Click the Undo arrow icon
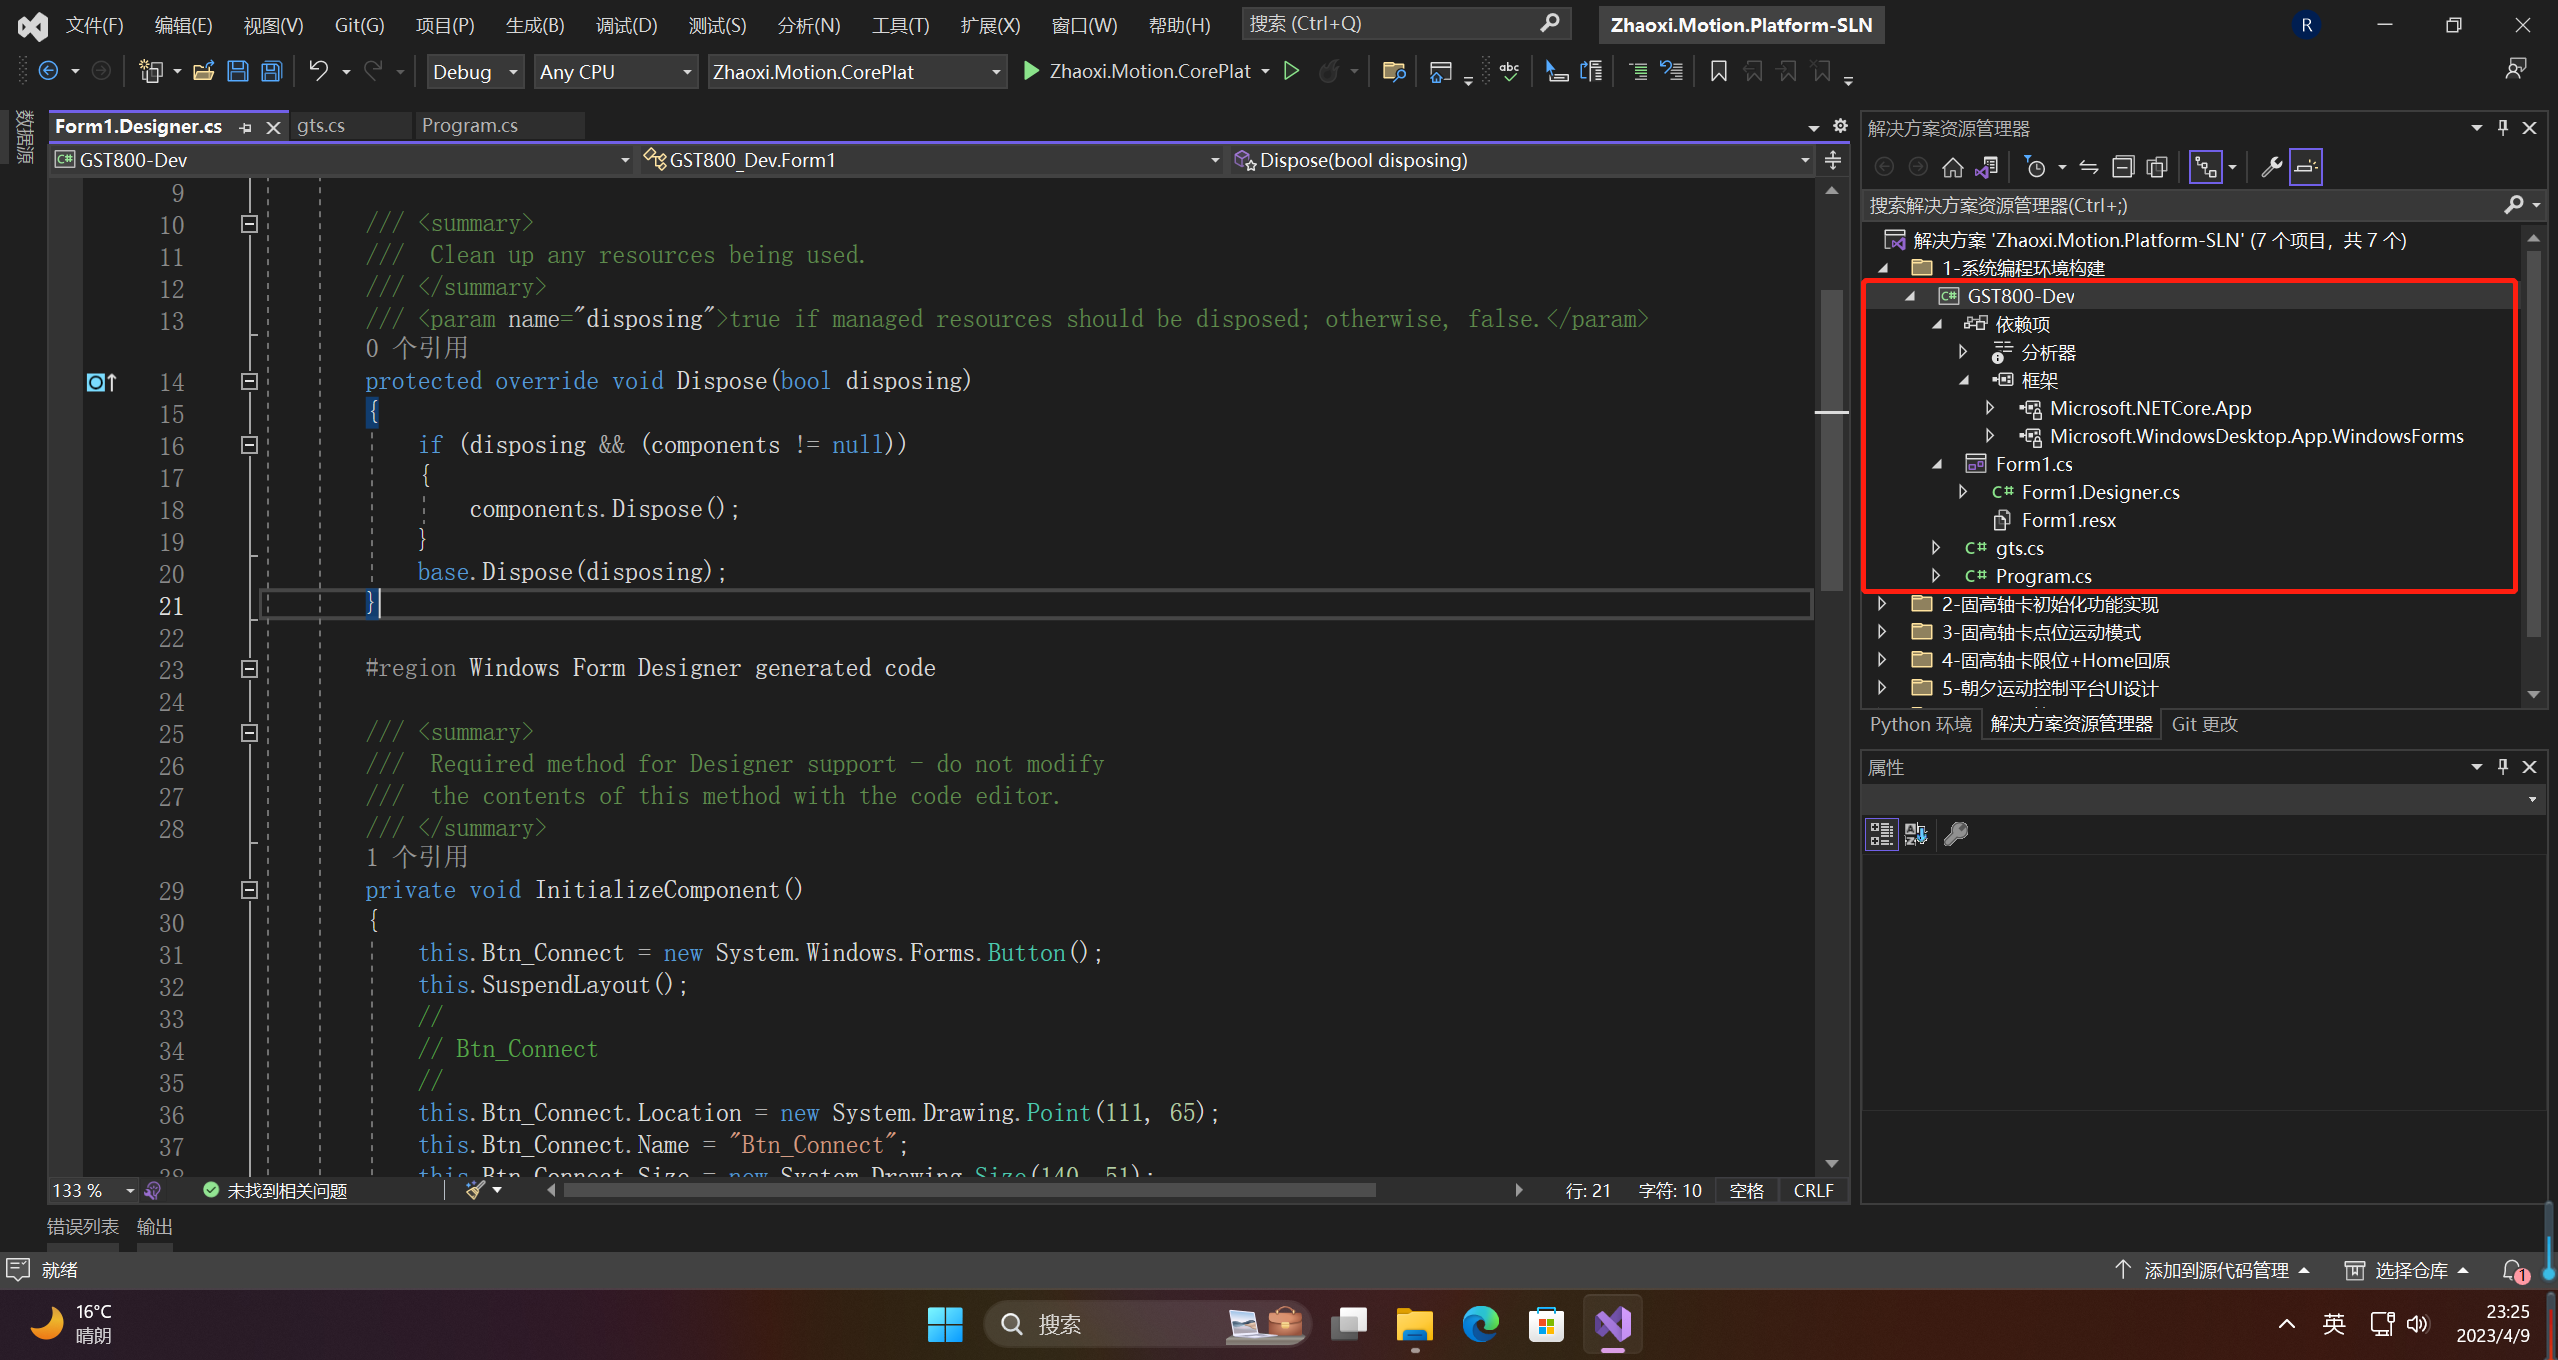Viewport: 2558px width, 1360px height. [x=318, y=71]
